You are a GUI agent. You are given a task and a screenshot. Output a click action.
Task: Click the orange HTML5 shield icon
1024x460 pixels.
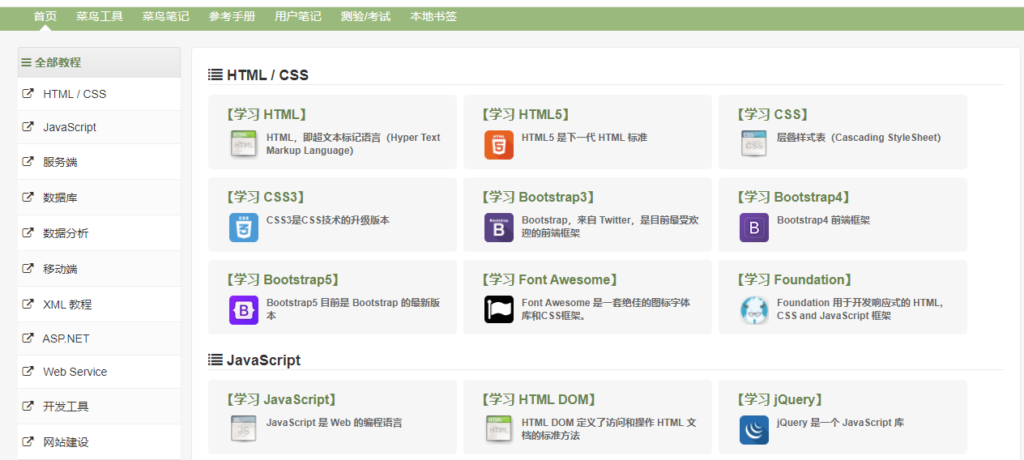click(x=498, y=145)
